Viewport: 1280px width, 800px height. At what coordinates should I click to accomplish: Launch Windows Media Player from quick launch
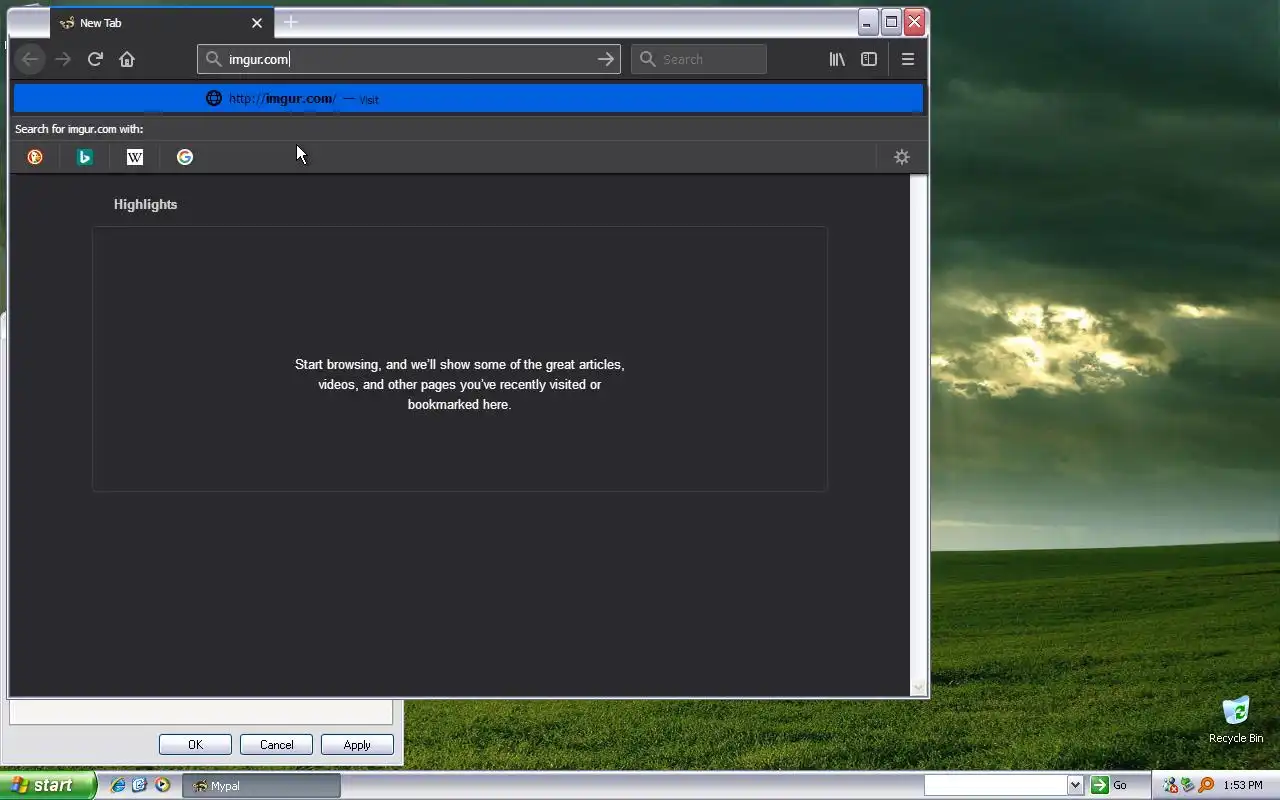(x=162, y=786)
